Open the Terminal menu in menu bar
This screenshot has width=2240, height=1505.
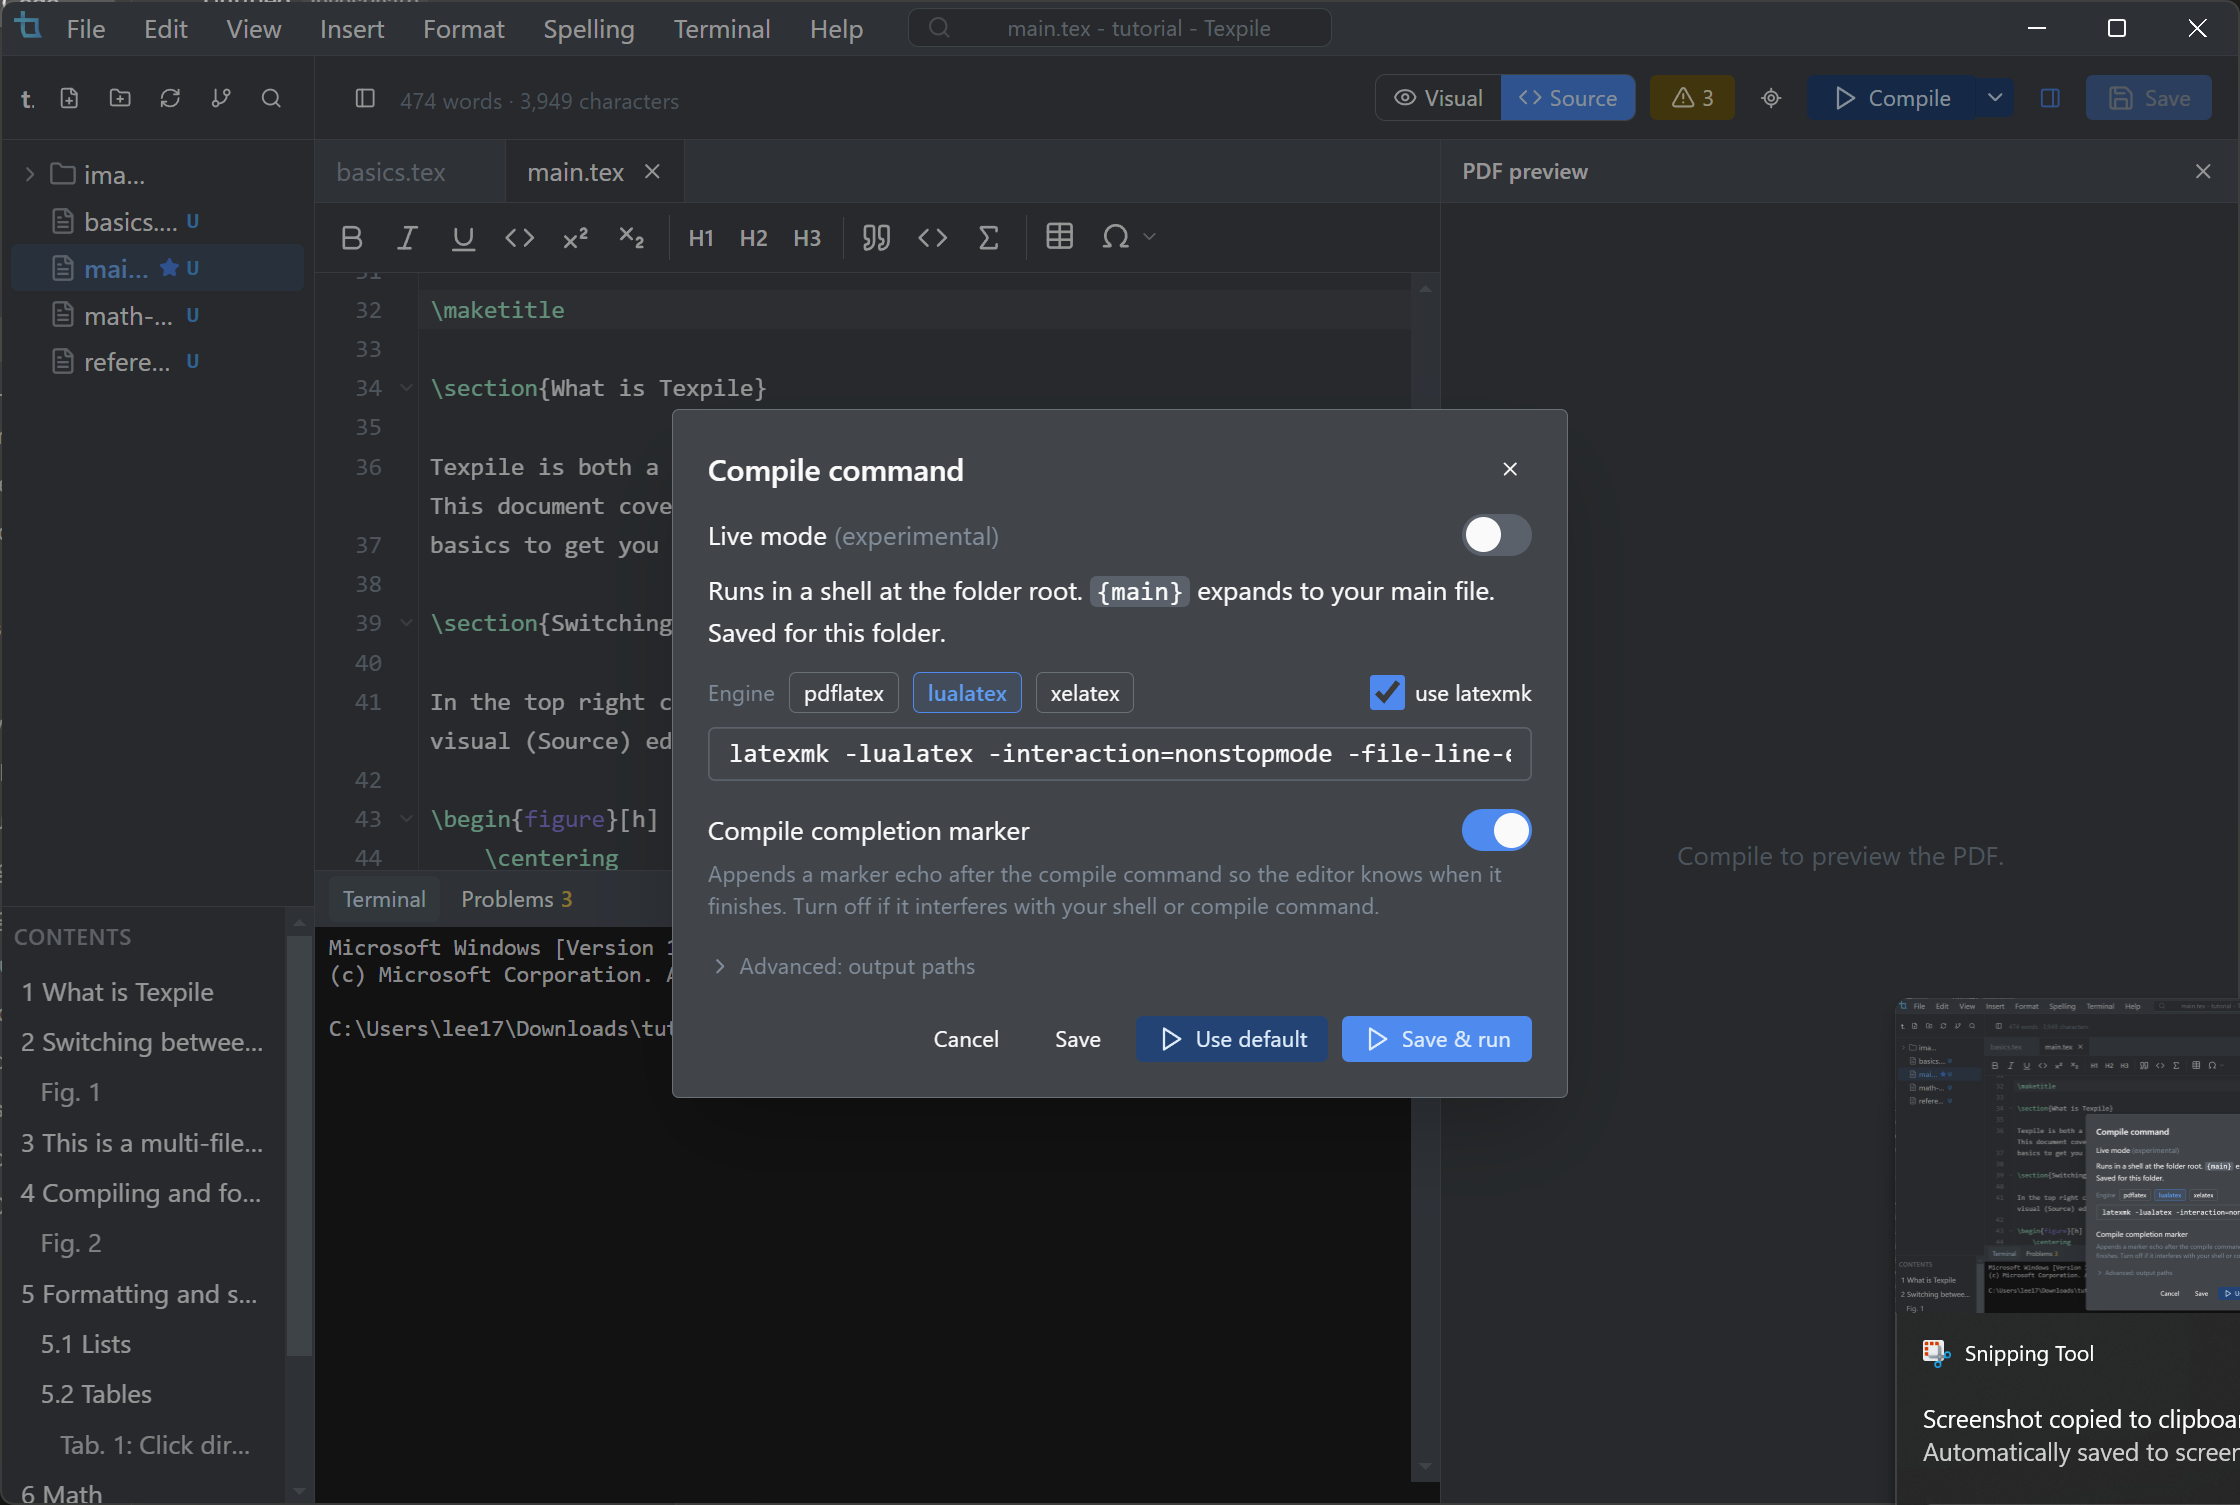click(722, 29)
